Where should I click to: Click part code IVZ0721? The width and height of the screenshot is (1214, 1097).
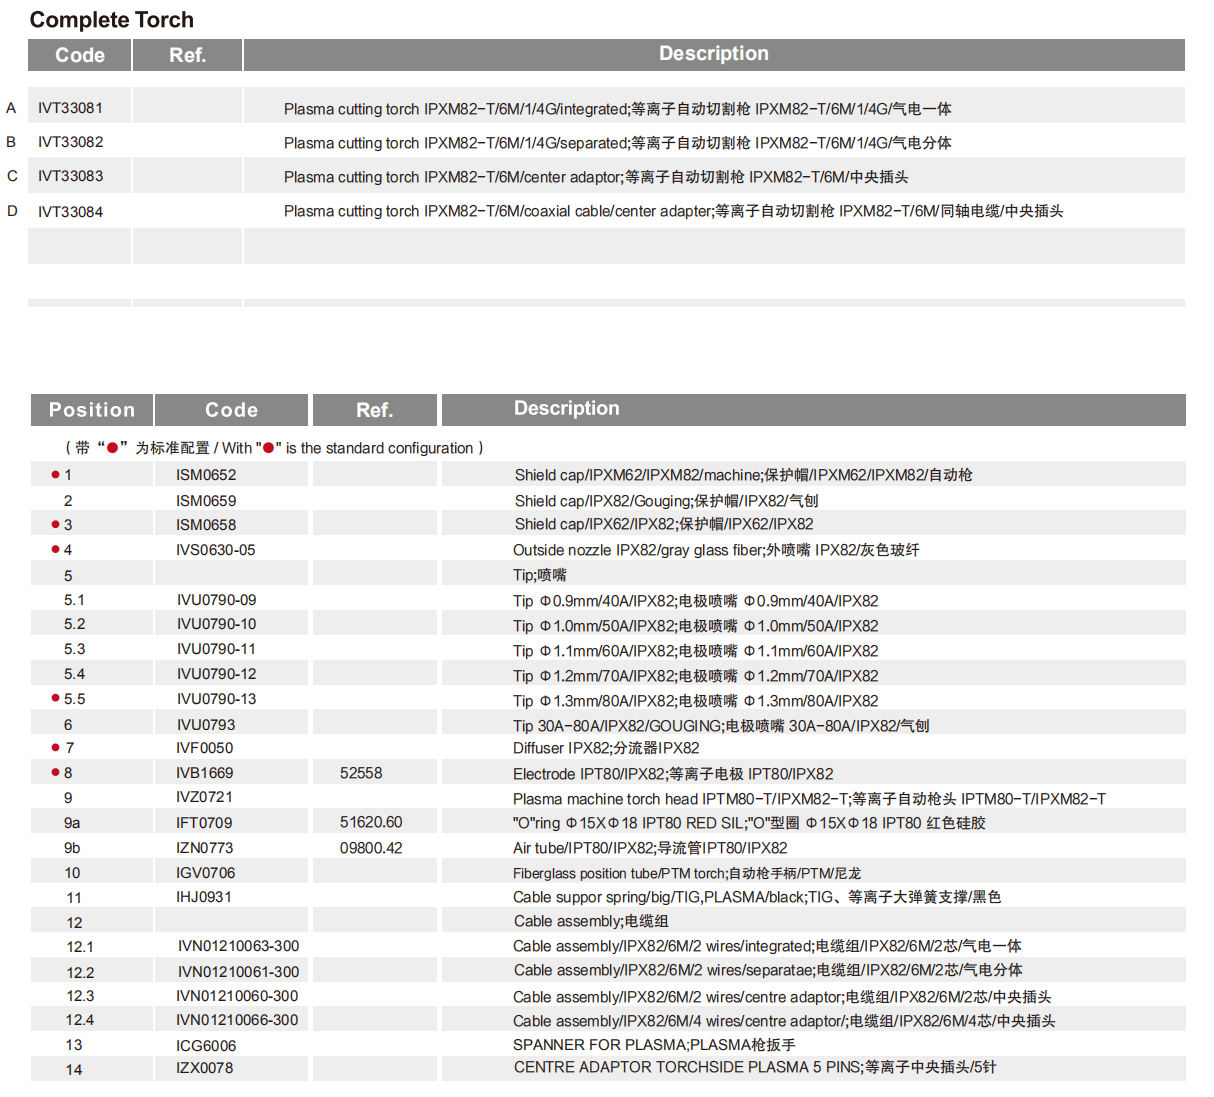coord(204,797)
